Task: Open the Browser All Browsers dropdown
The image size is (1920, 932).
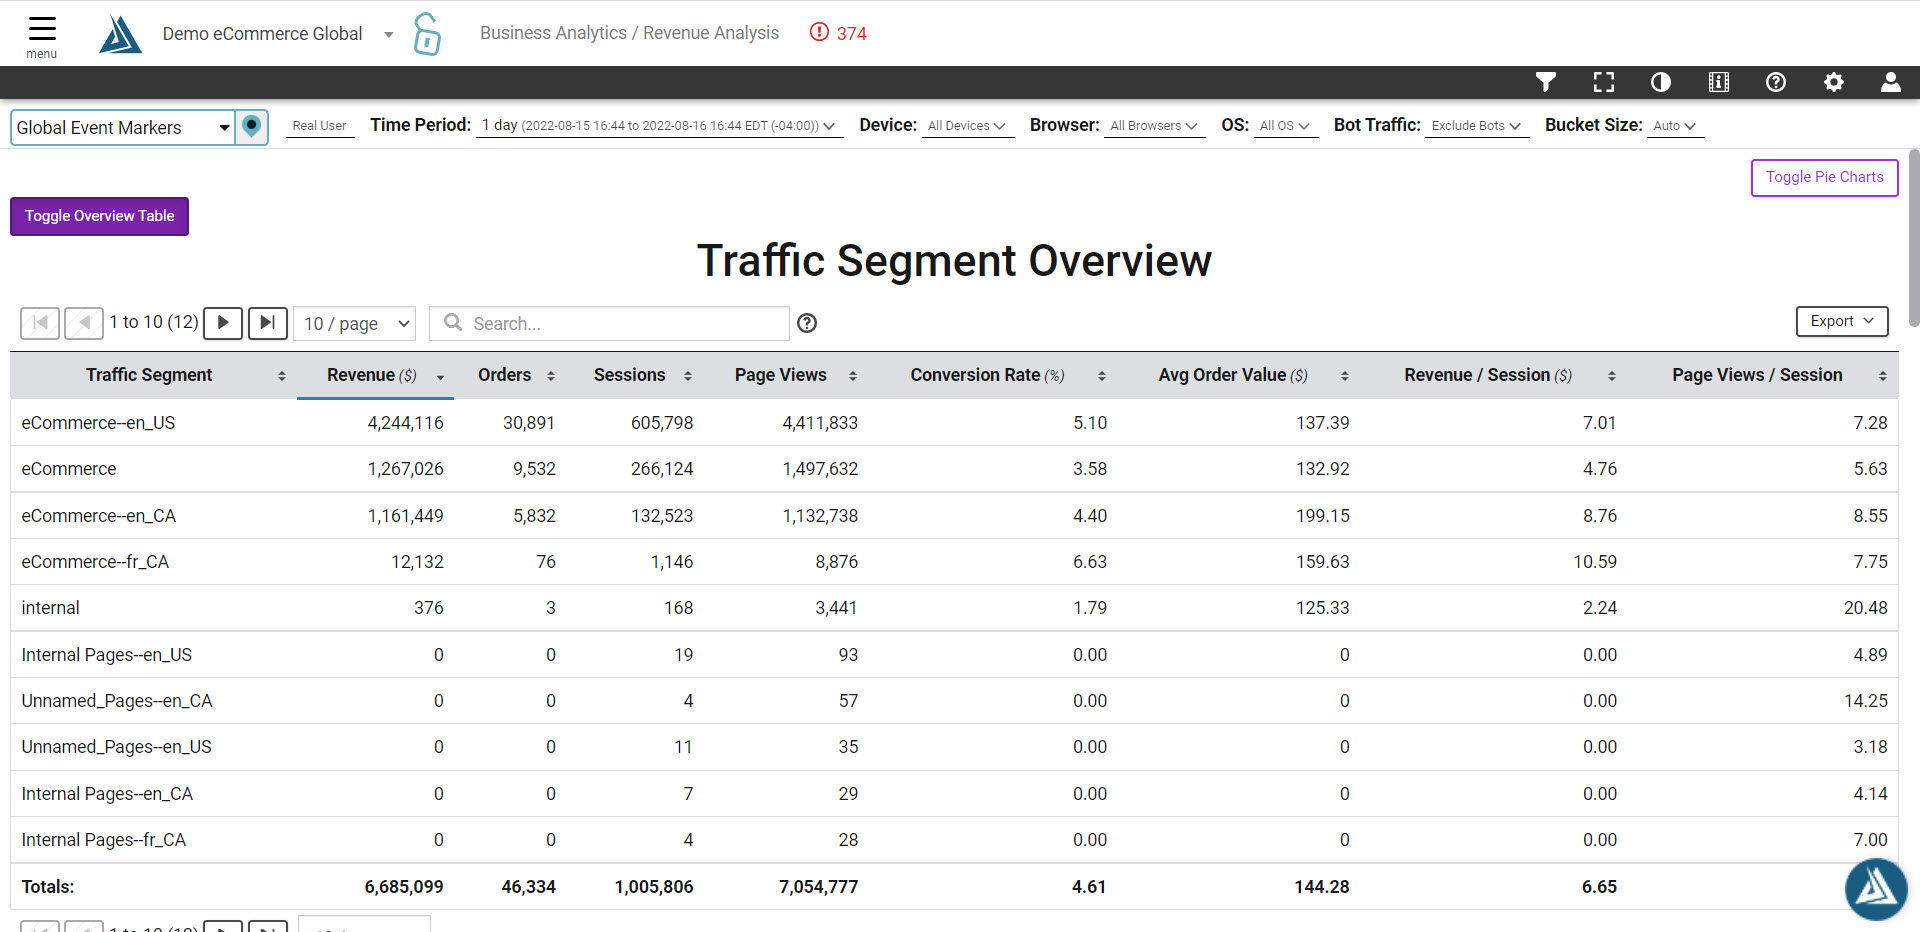Action: click(1154, 126)
